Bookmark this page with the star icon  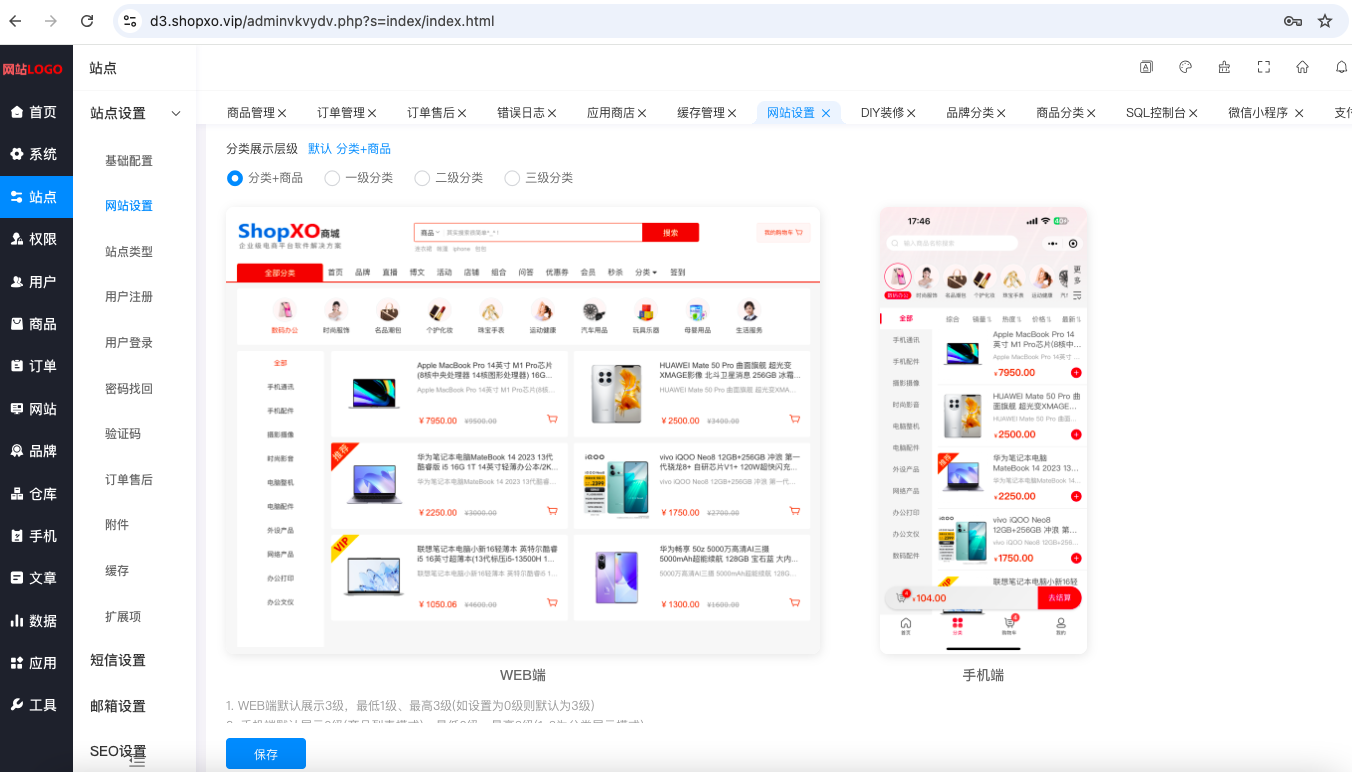[1325, 21]
